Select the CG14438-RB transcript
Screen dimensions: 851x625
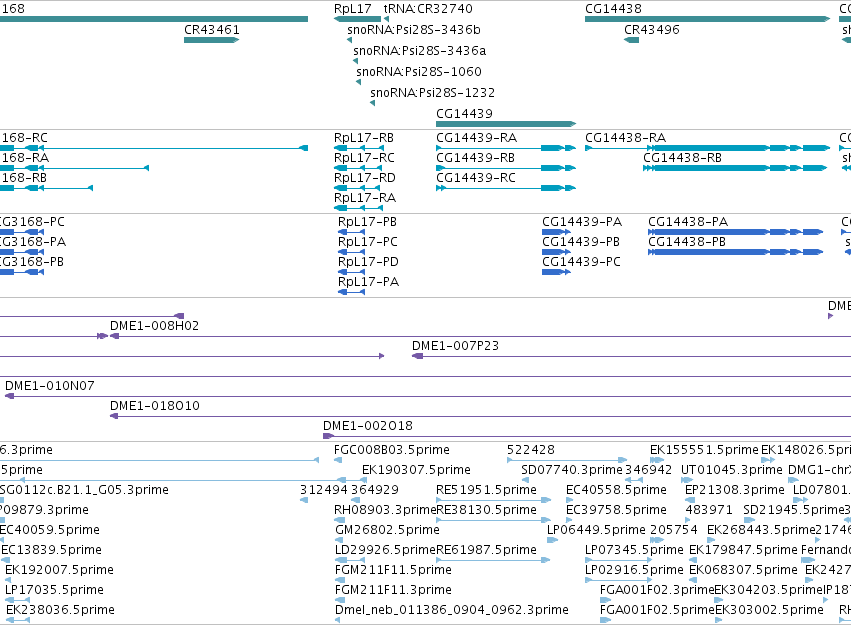735,168
